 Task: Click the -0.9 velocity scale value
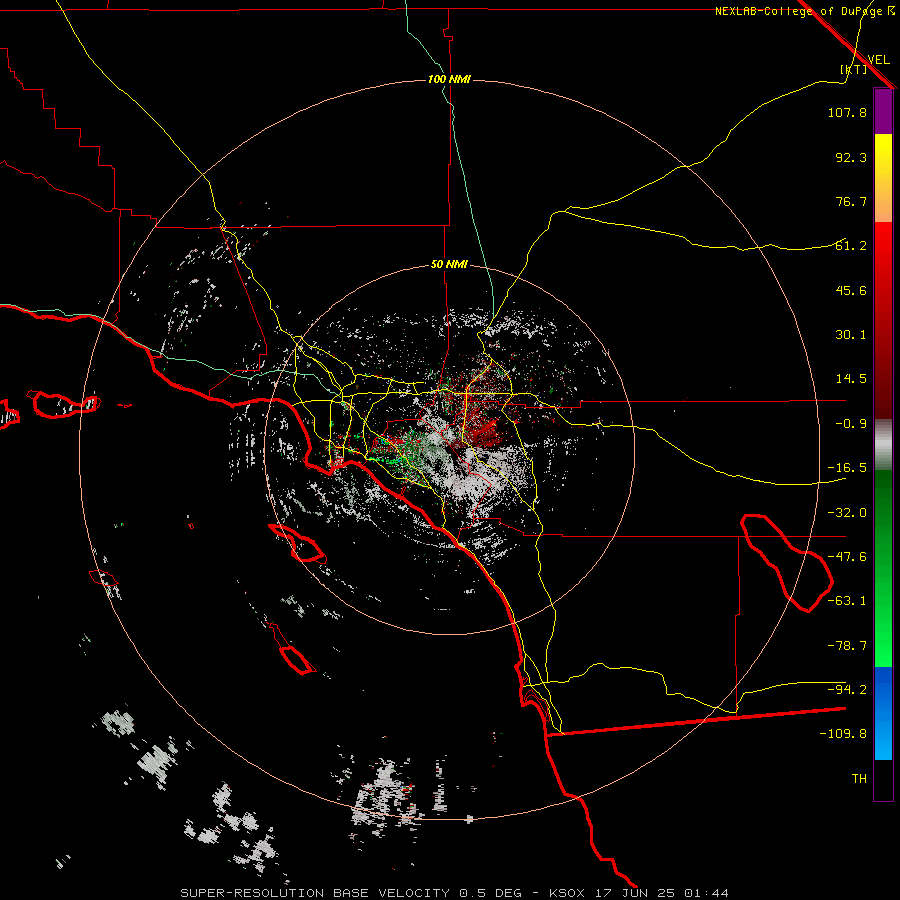point(851,424)
